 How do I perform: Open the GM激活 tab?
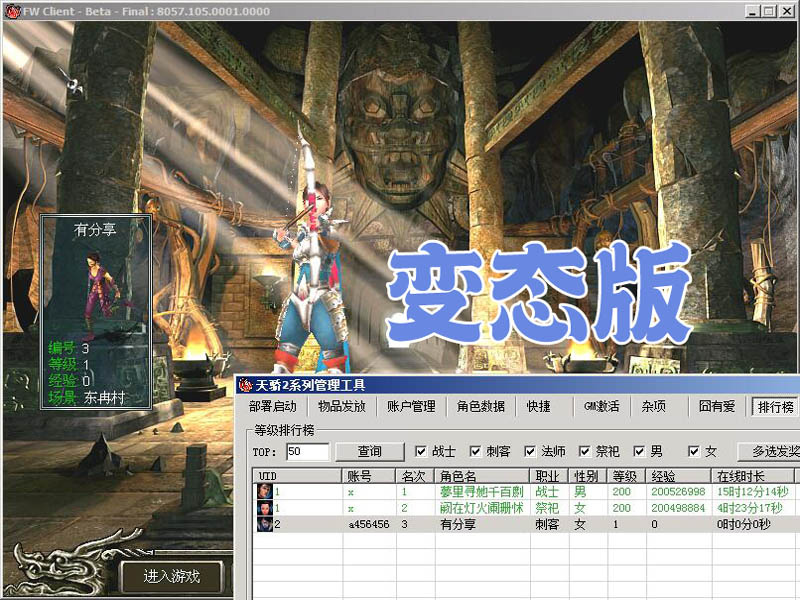pyautogui.click(x=602, y=406)
